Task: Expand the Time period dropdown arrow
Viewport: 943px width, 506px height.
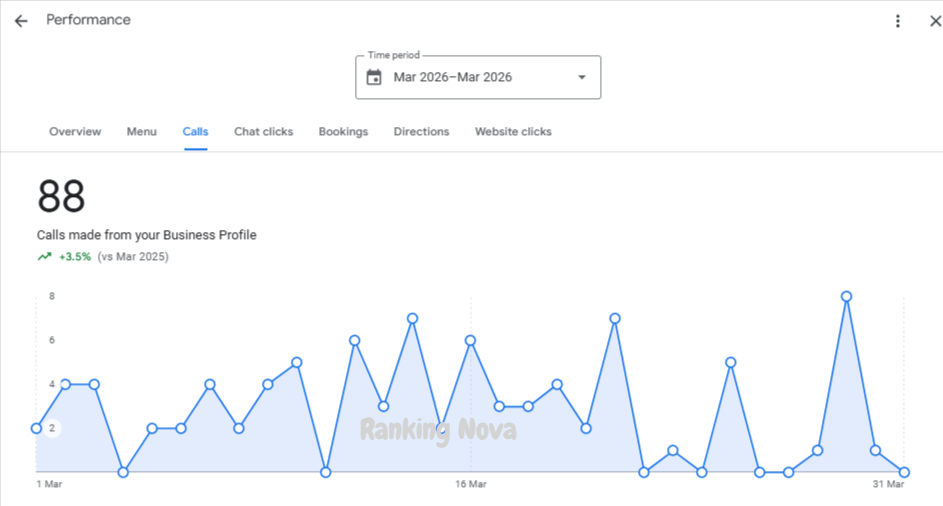Action: (x=582, y=77)
